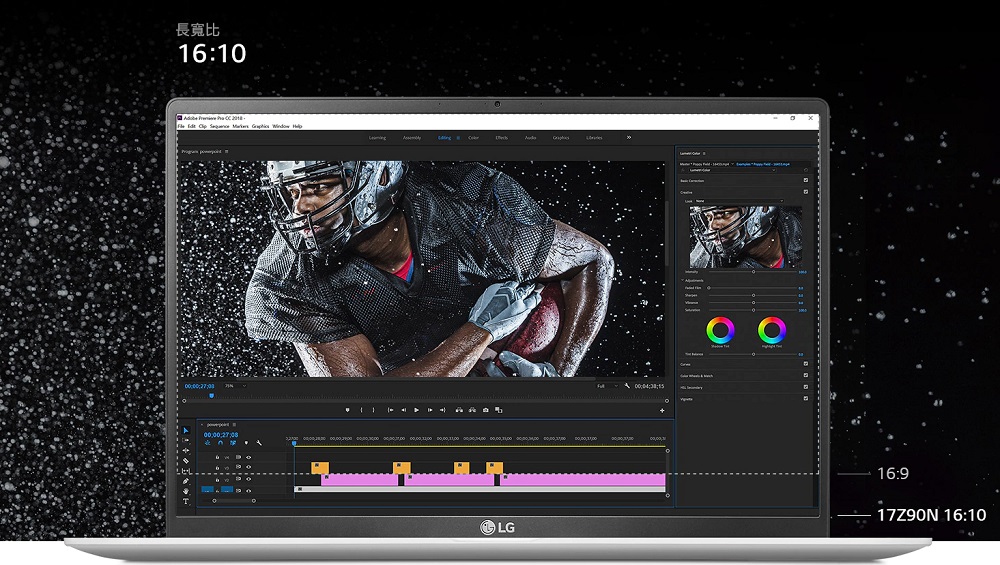The width and height of the screenshot is (1000, 565).
Task: Switch to the Color workspace tab
Action: [x=473, y=137]
